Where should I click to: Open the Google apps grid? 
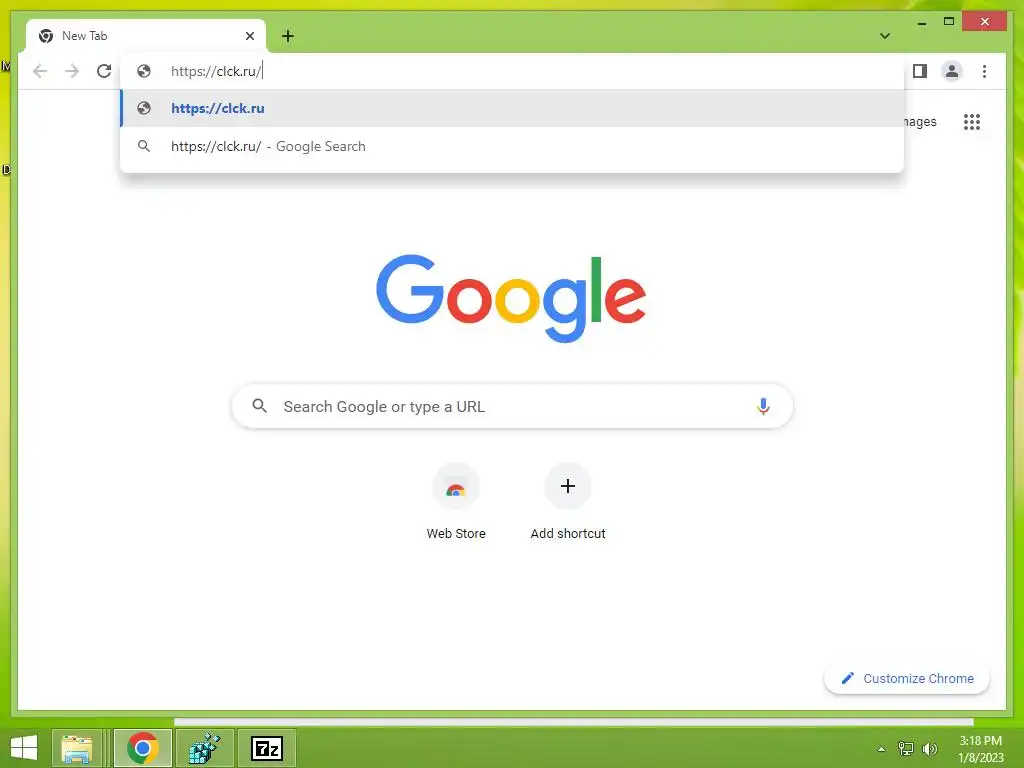point(972,122)
